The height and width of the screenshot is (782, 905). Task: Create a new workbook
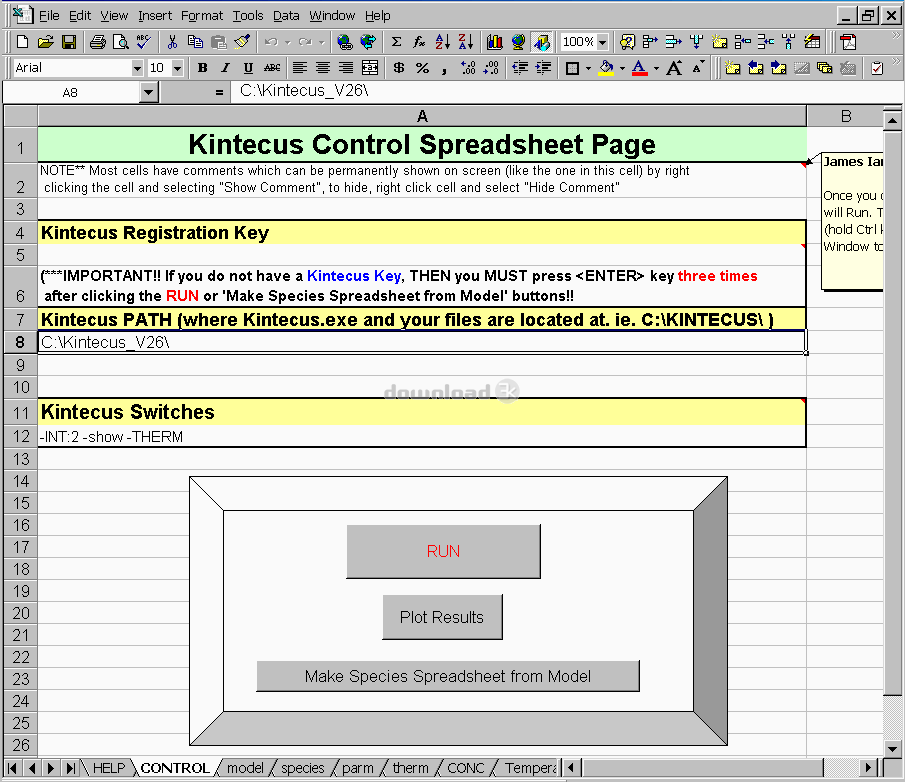(x=23, y=42)
